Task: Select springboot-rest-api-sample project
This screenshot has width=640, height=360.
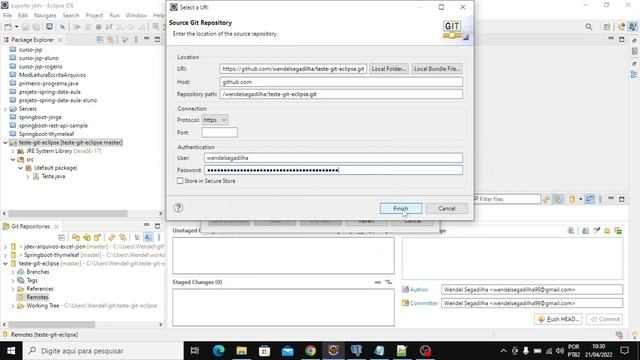Action: point(53,125)
